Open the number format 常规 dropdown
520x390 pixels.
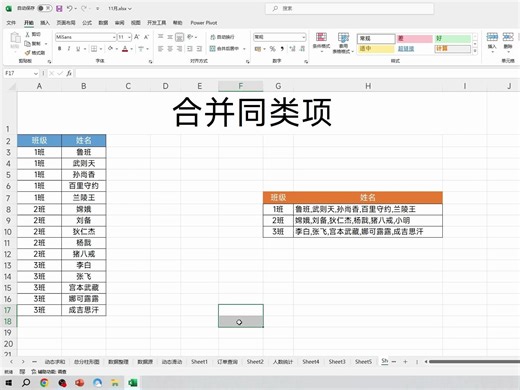pyautogui.click(x=303, y=37)
